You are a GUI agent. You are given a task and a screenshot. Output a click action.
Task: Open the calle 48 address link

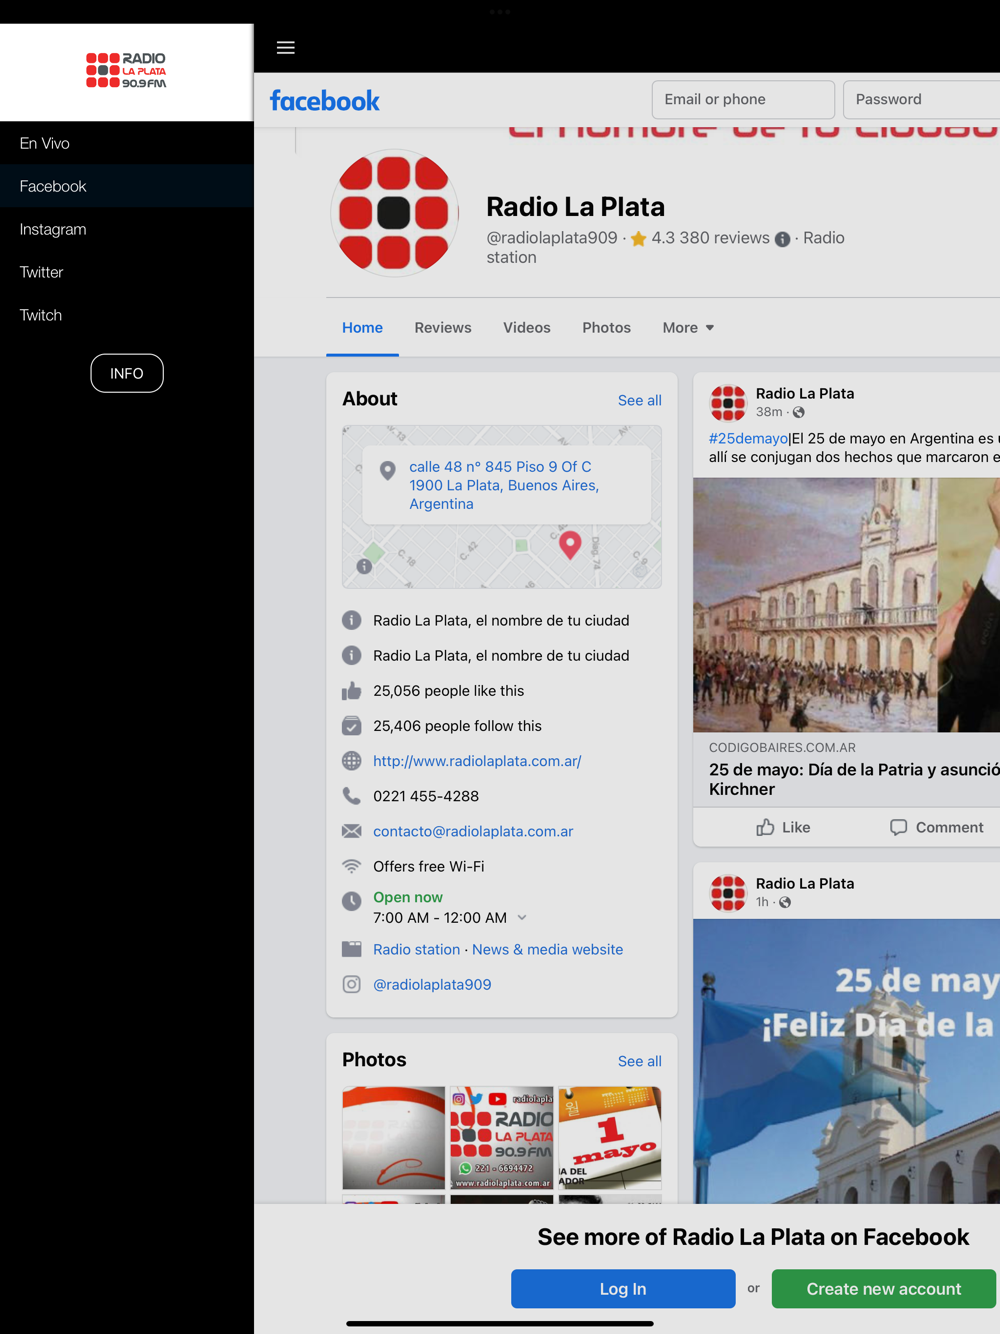tap(504, 485)
